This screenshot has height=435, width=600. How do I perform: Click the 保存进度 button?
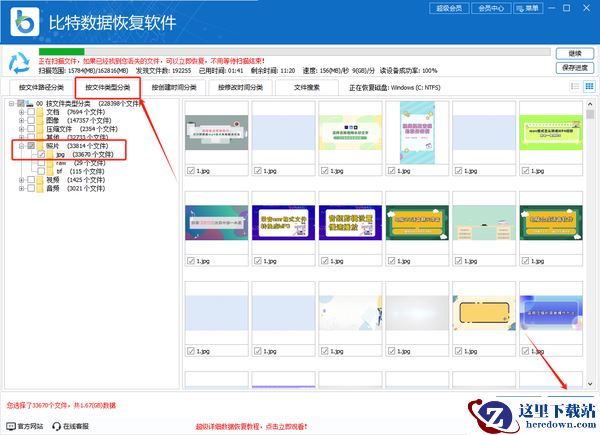pyautogui.click(x=575, y=68)
